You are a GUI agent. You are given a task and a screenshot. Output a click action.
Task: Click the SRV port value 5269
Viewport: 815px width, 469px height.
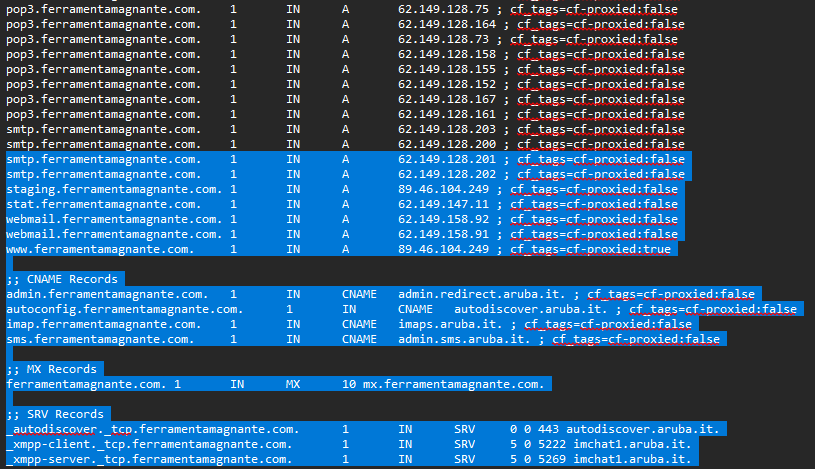[x=552, y=460]
